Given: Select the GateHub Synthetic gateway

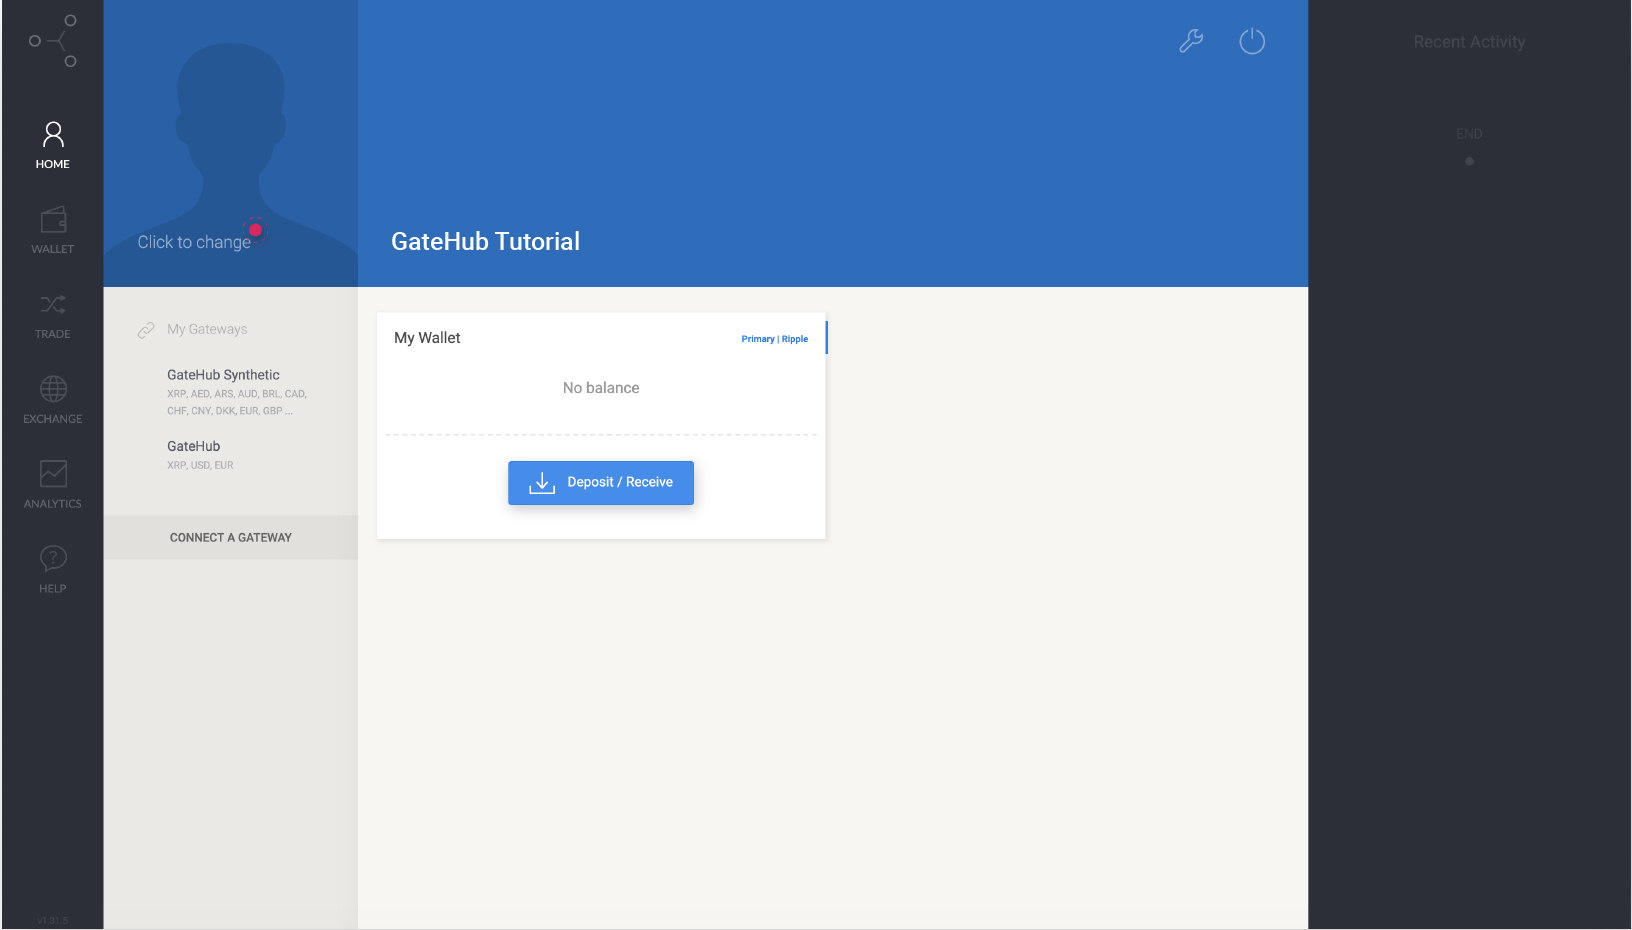Looking at the screenshot, I should pyautogui.click(x=237, y=392).
